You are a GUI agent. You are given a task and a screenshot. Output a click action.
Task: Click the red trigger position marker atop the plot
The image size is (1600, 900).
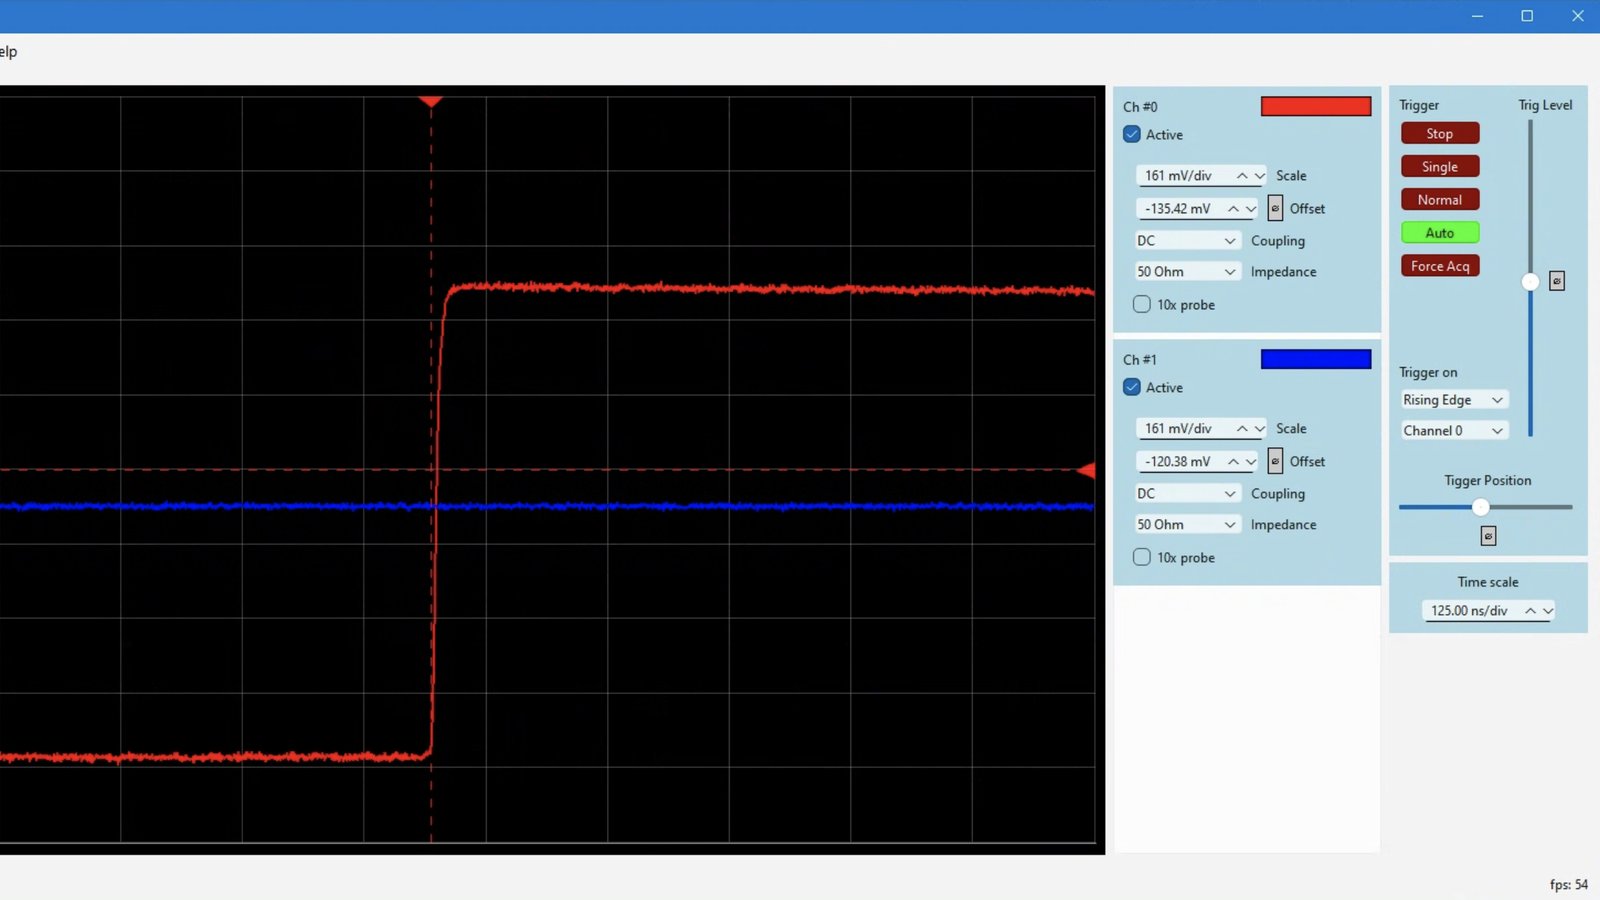[x=431, y=101]
